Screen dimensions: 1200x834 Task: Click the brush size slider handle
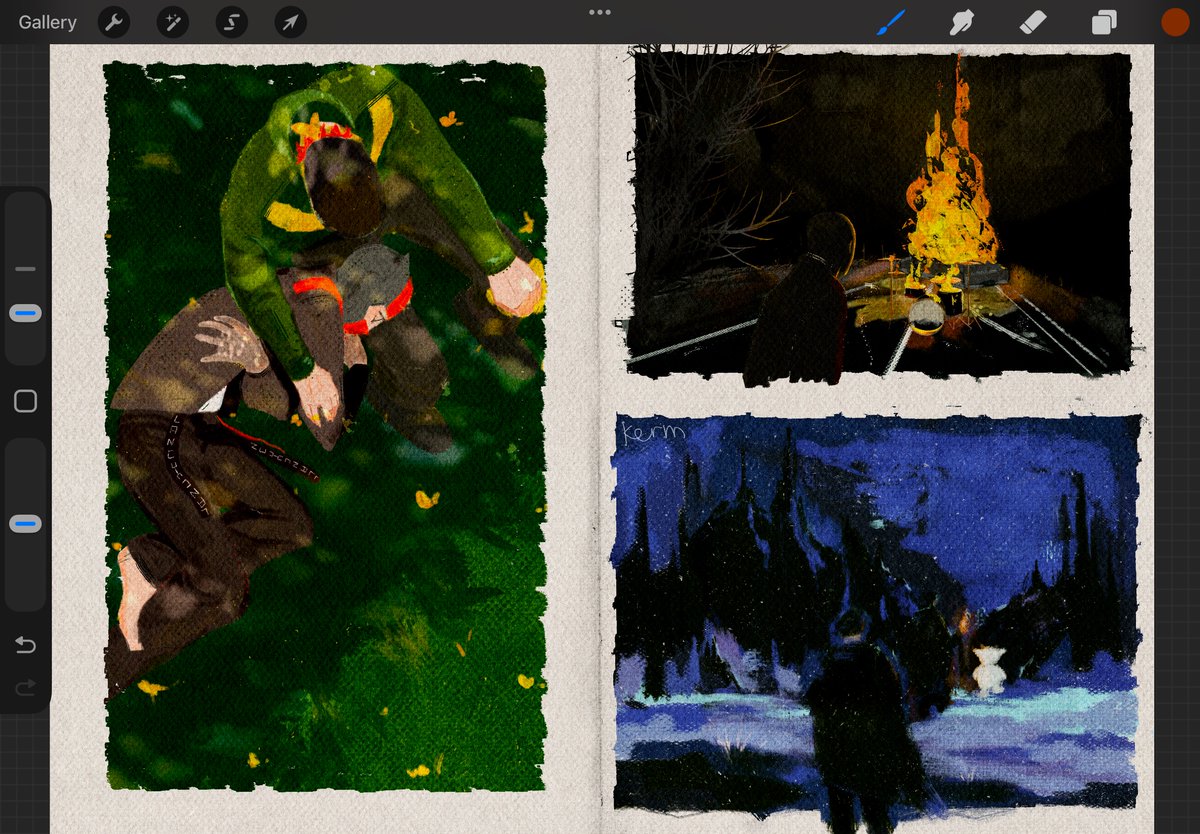point(25,313)
